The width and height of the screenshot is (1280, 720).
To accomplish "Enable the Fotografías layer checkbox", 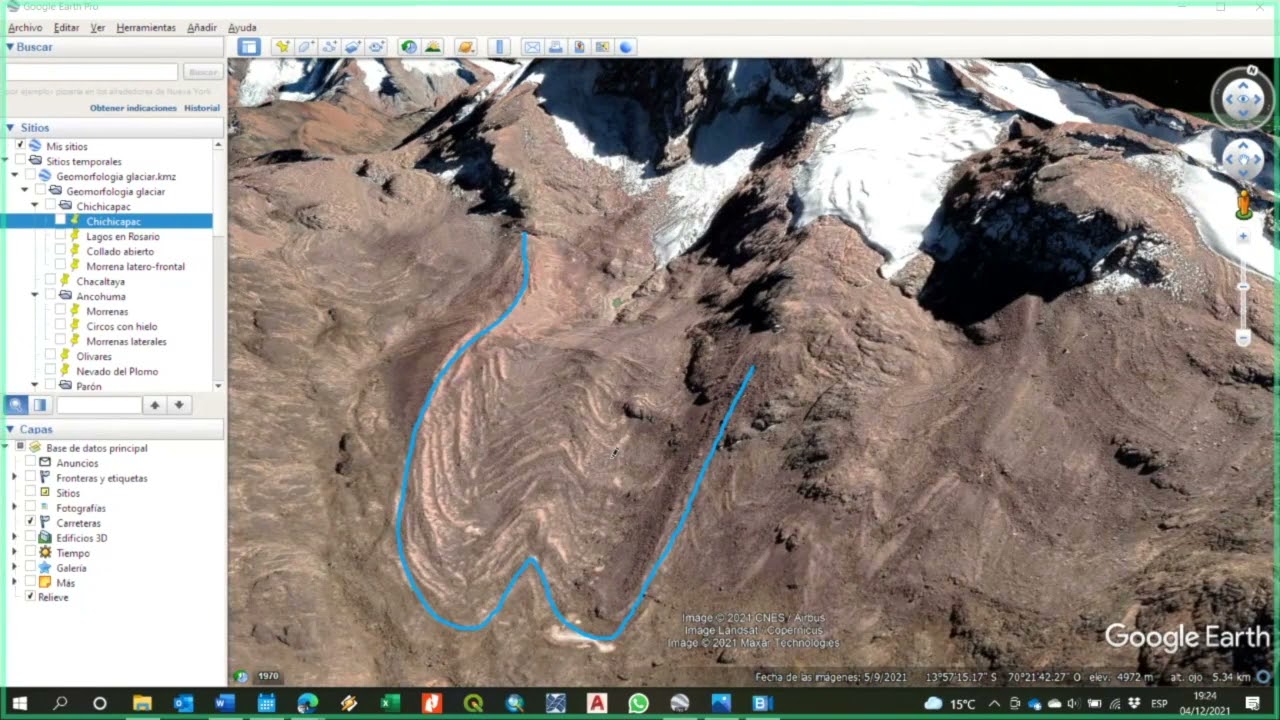I will coord(30,508).
